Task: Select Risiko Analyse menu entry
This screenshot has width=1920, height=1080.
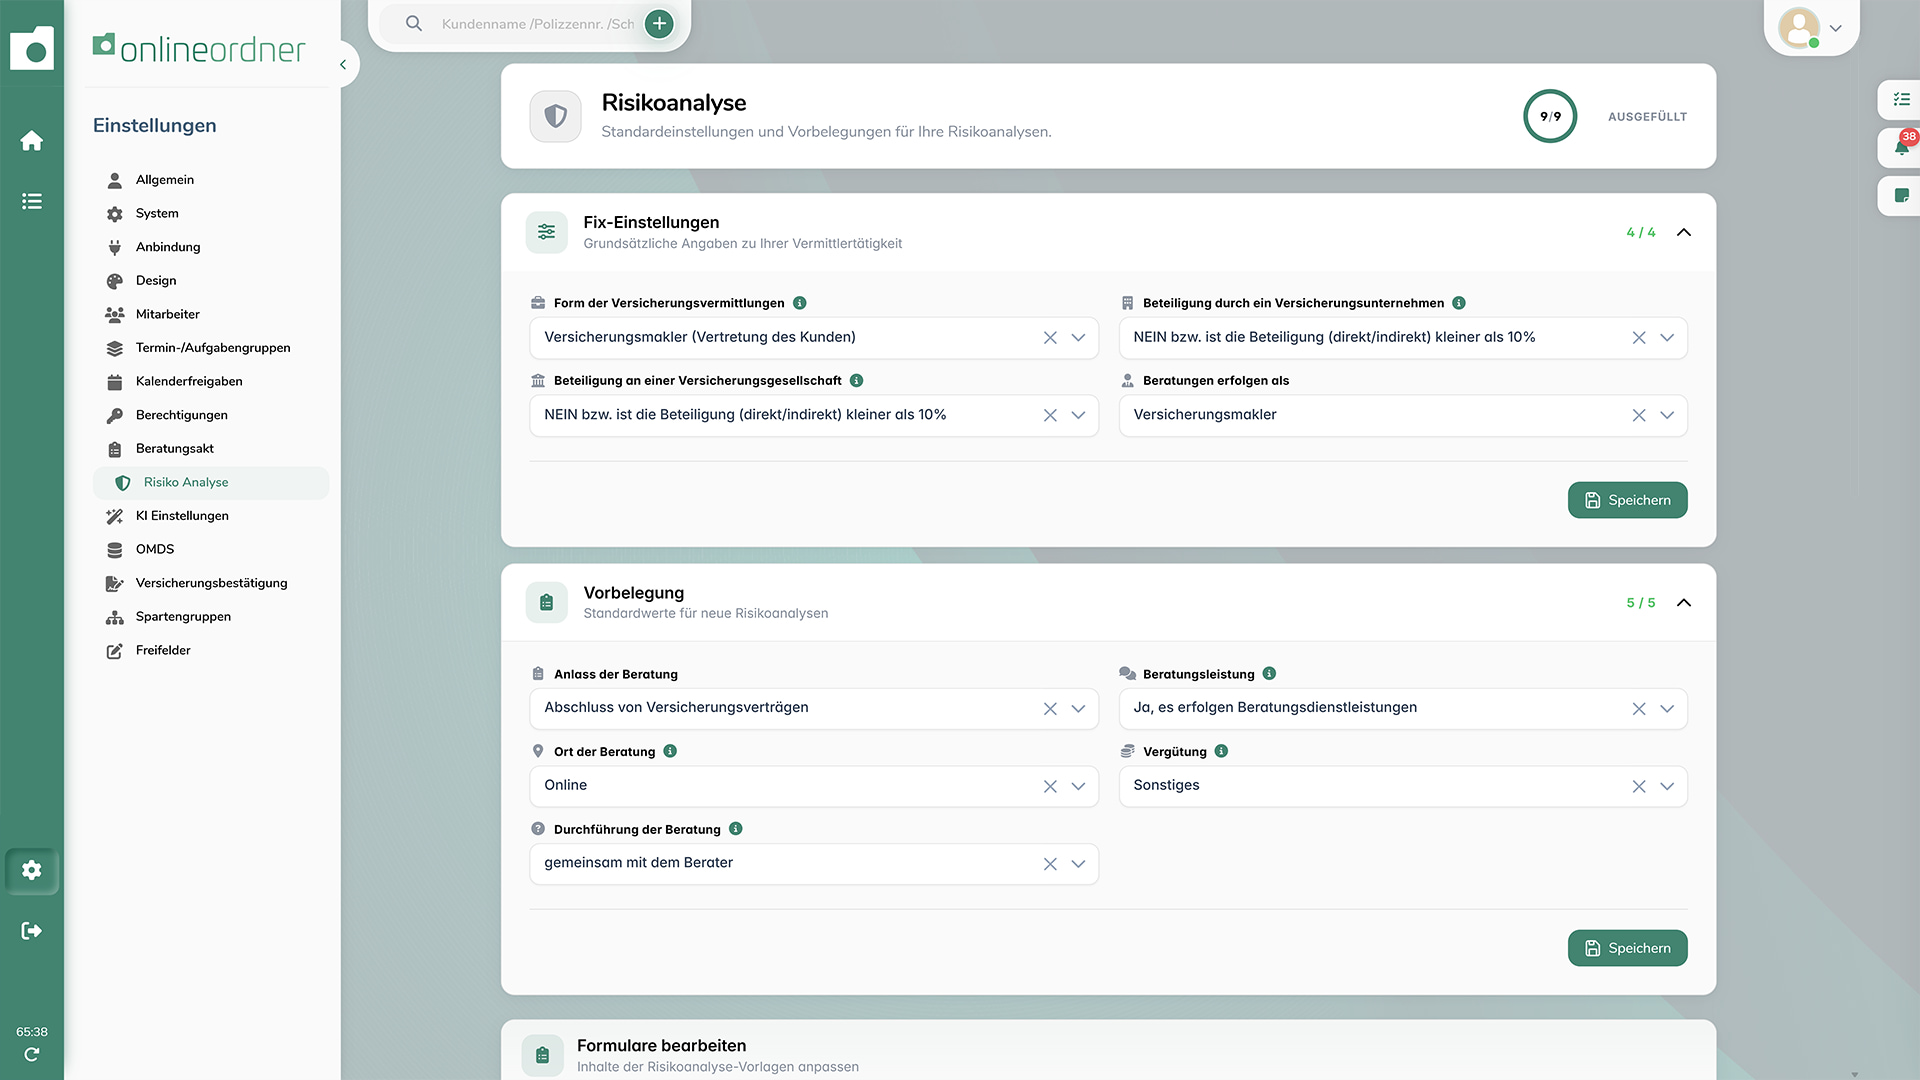Action: pyautogui.click(x=211, y=483)
